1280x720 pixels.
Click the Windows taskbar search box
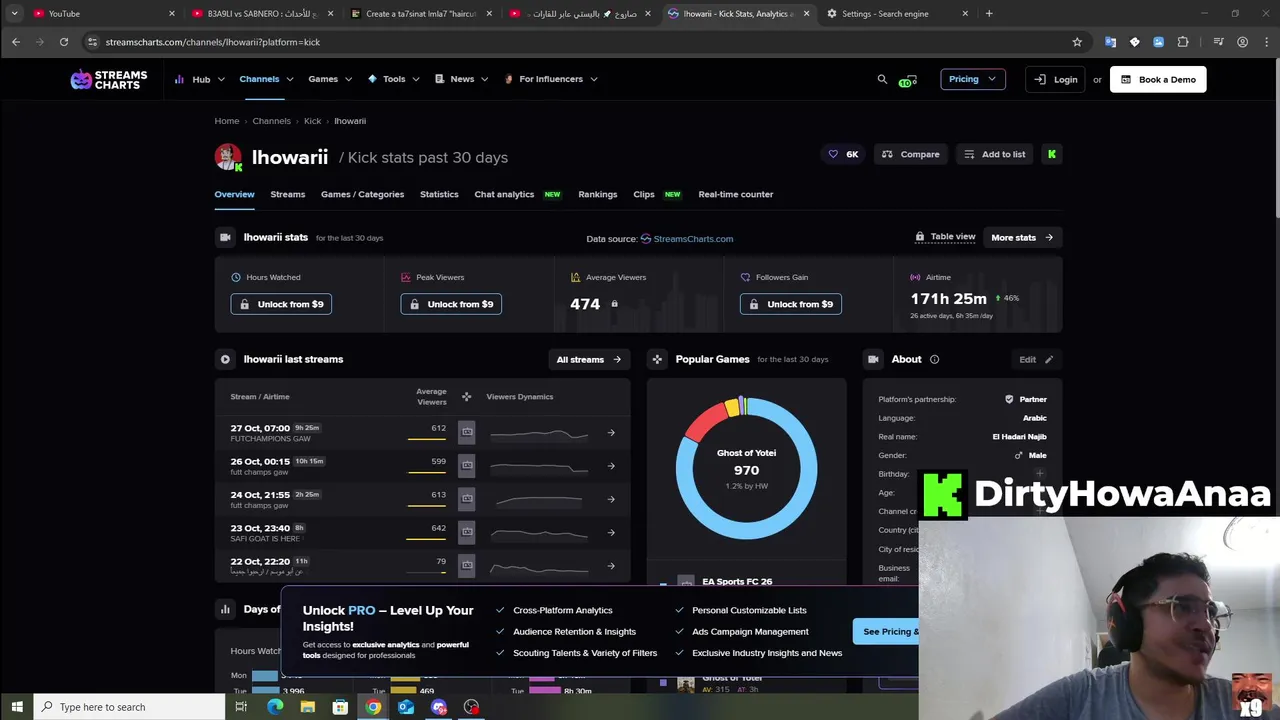pyautogui.click(x=127, y=707)
